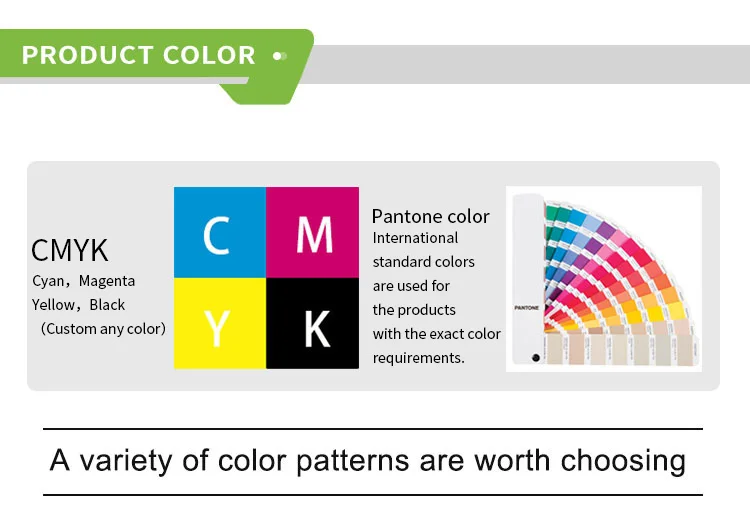
Task: Click the white dot beside PRODUCT COLOR
Action: 277,56
